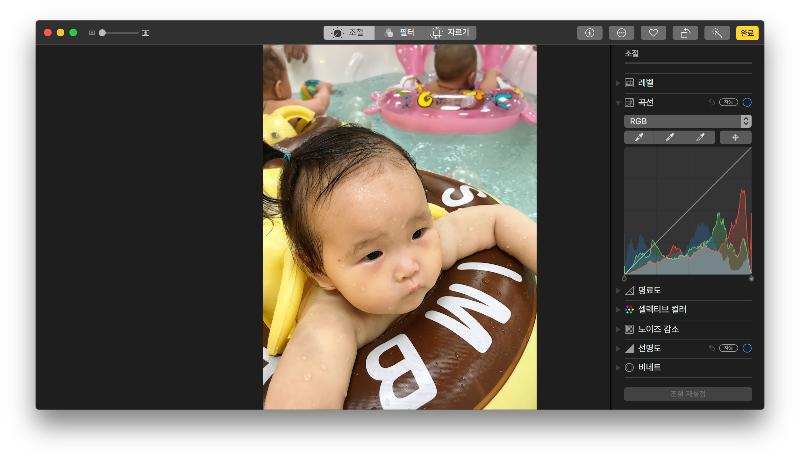Click the yellow 완료 done button
Viewport: 800px width, 460px height.
click(747, 33)
